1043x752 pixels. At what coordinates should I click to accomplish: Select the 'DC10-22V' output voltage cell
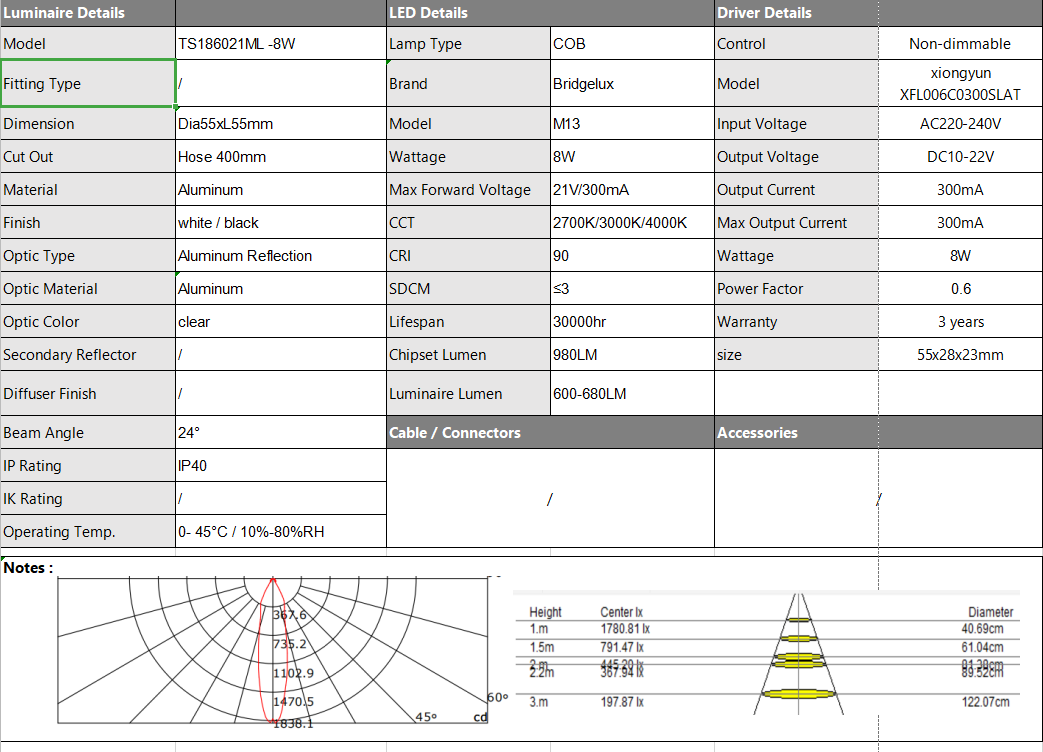coord(960,157)
